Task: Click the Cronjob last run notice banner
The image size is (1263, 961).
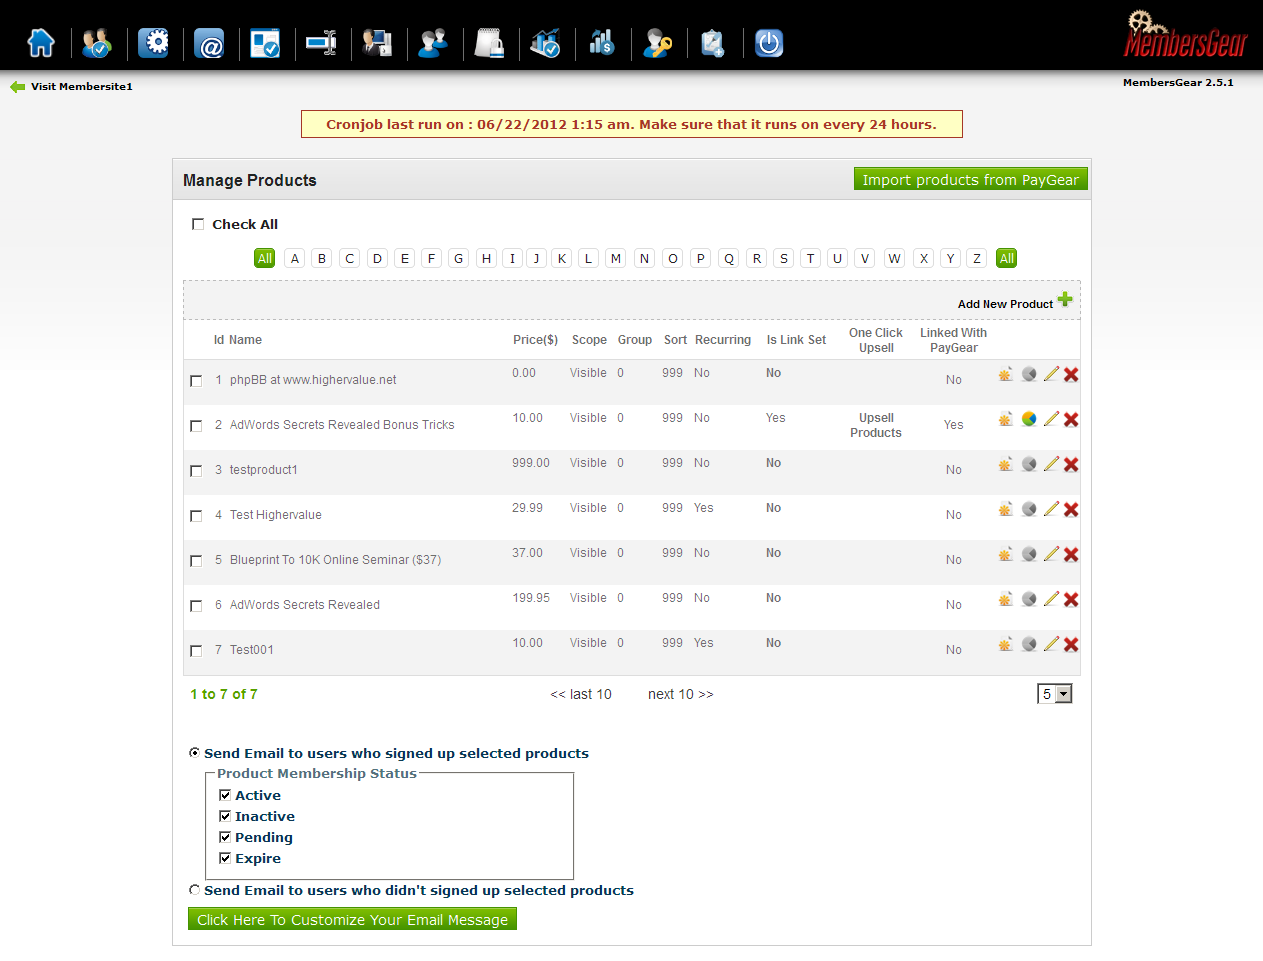Action: [x=632, y=124]
